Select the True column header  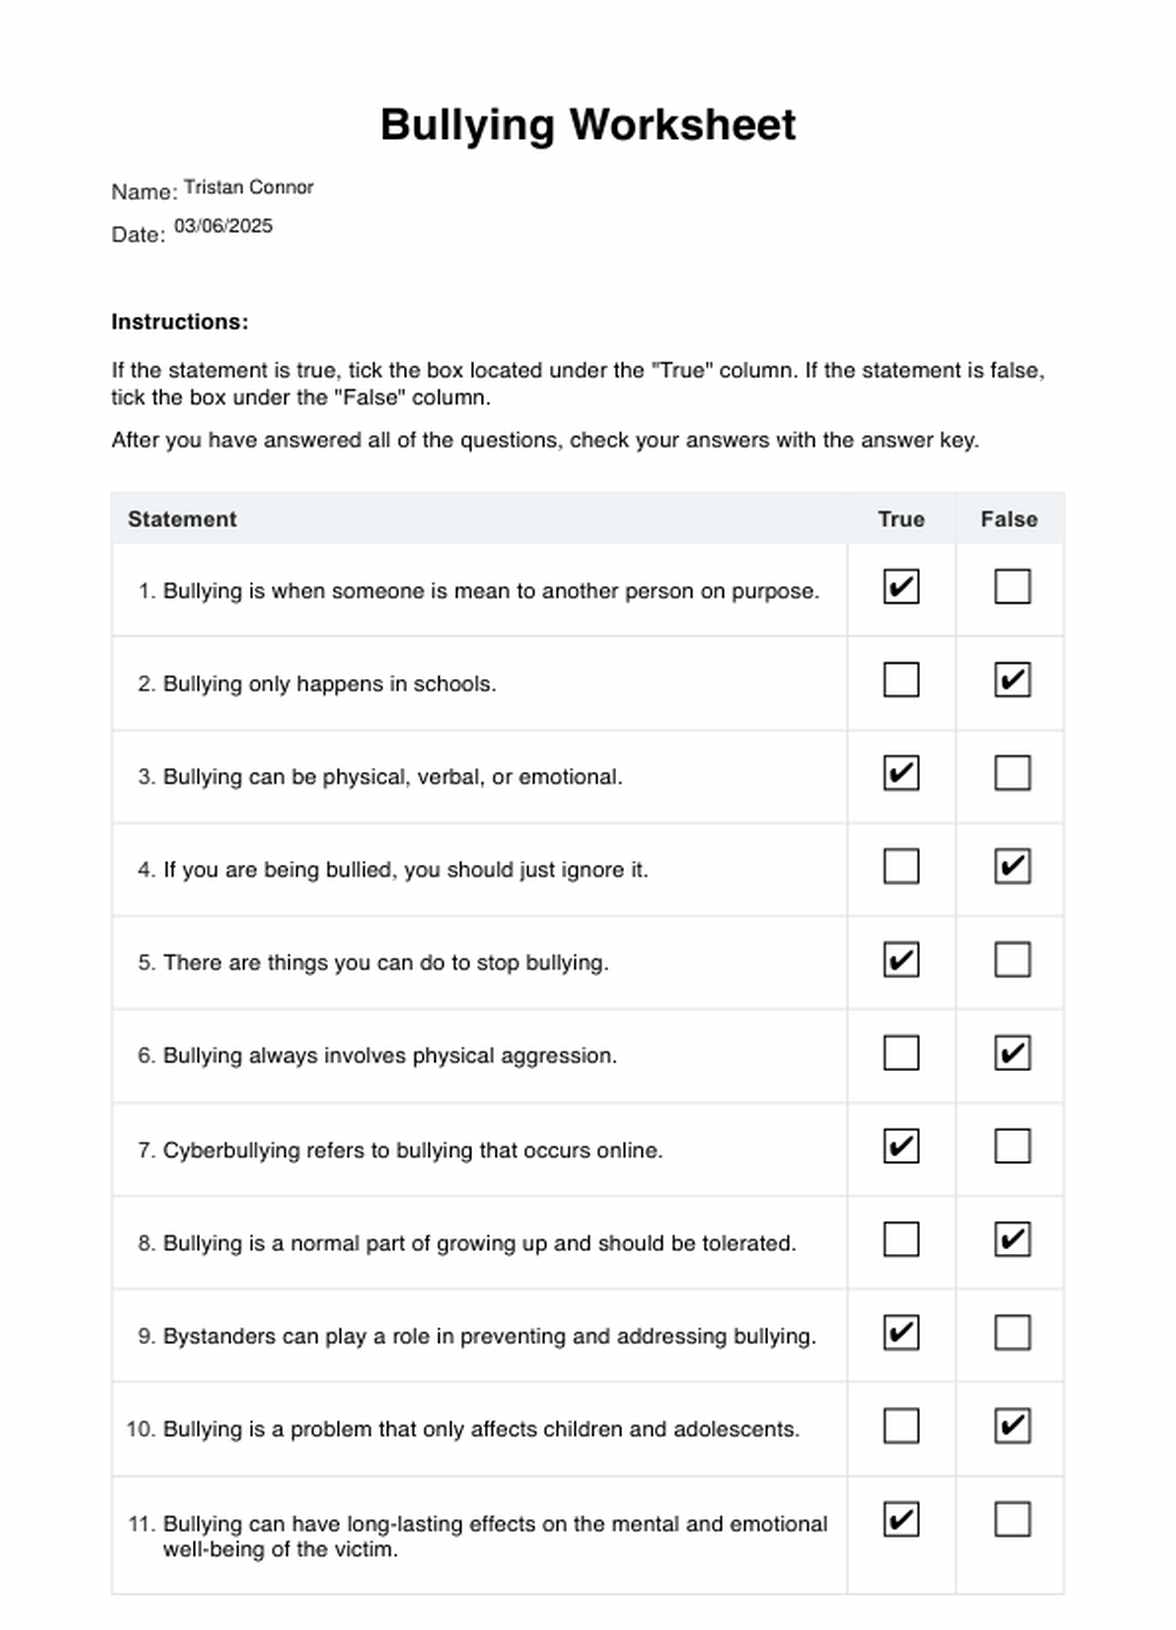click(901, 519)
